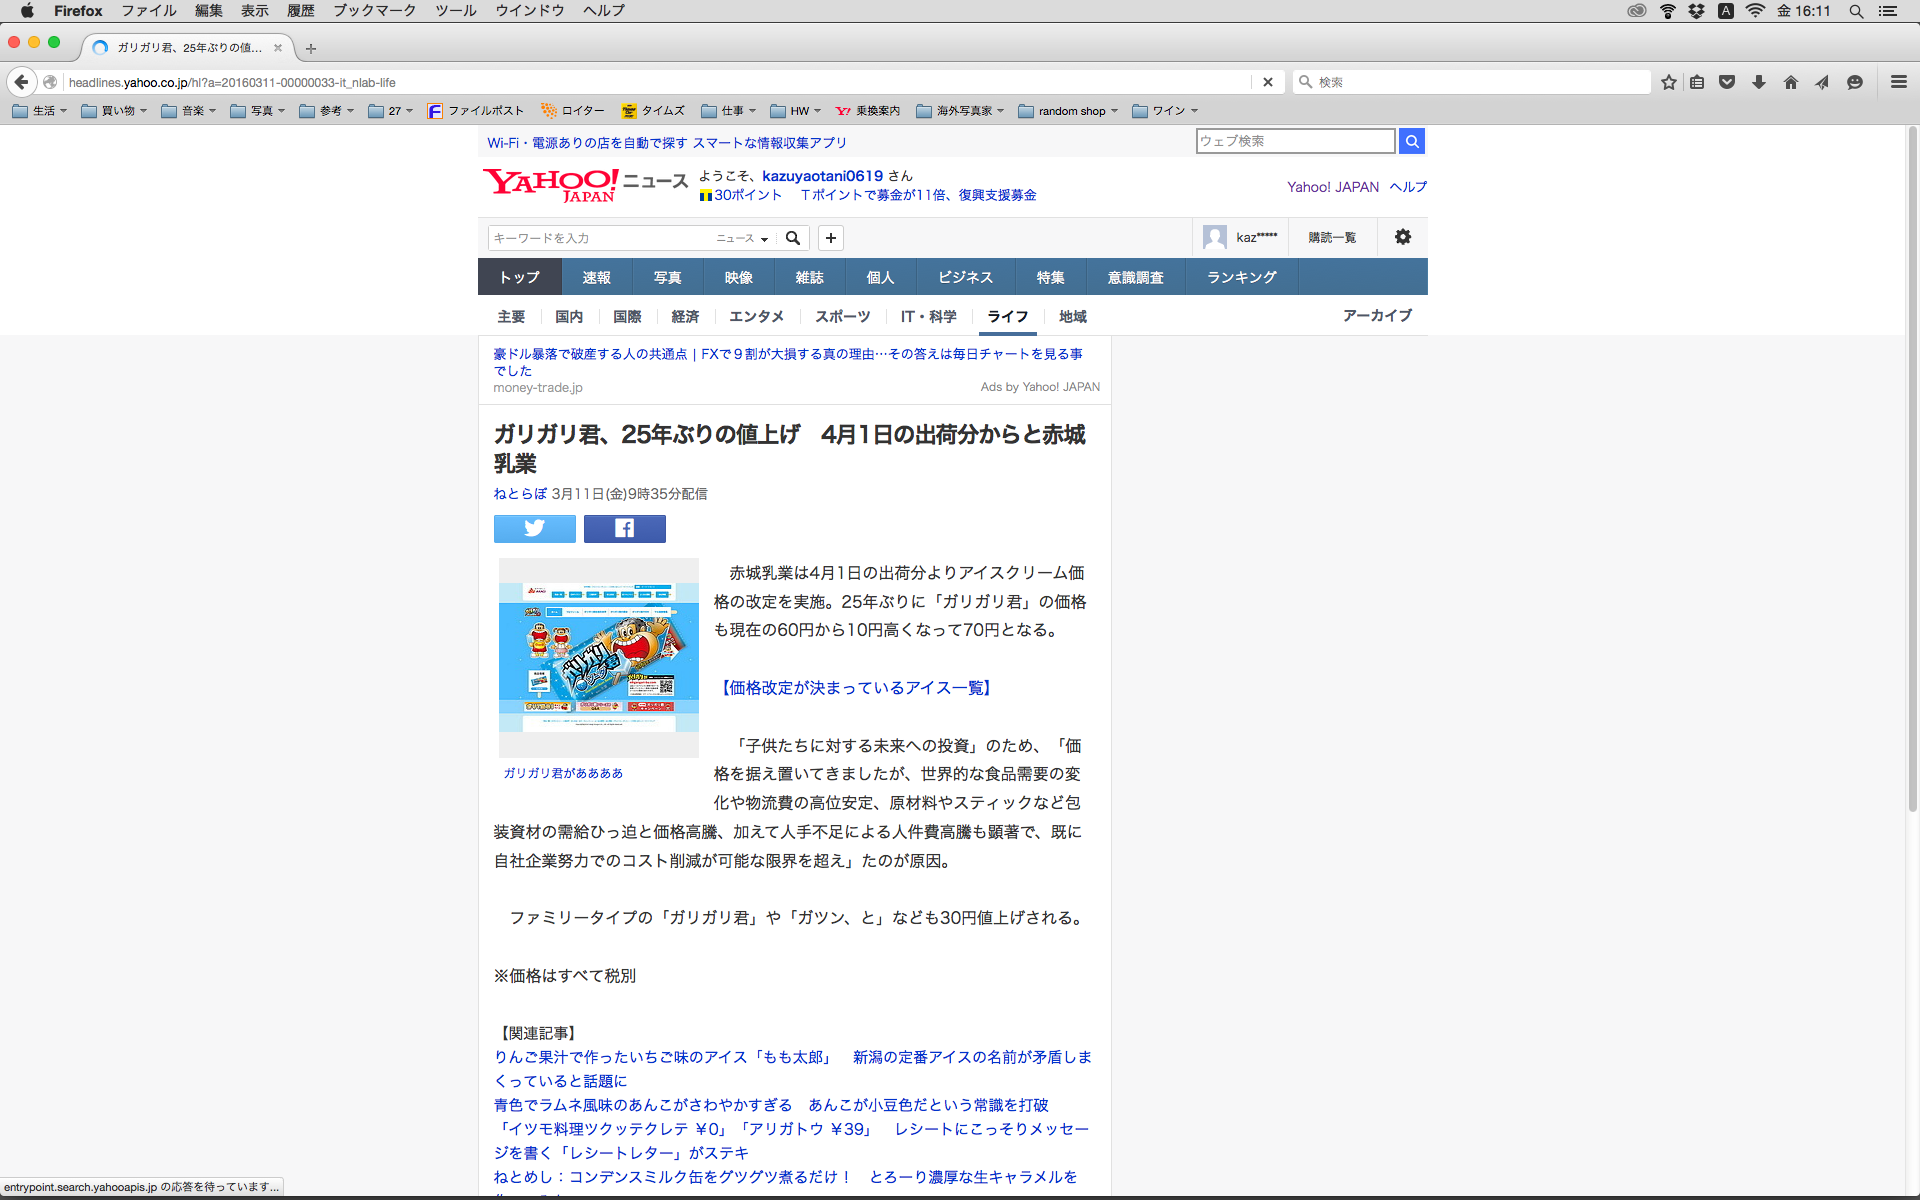1920x1200 pixels.
Task: Focus the キーワードを入力 search field
Action: [x=600, y=238]
